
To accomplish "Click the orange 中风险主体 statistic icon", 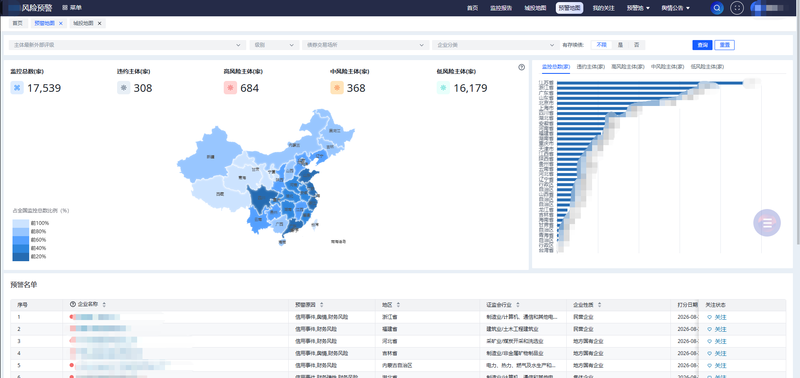I will pos(337,88).
